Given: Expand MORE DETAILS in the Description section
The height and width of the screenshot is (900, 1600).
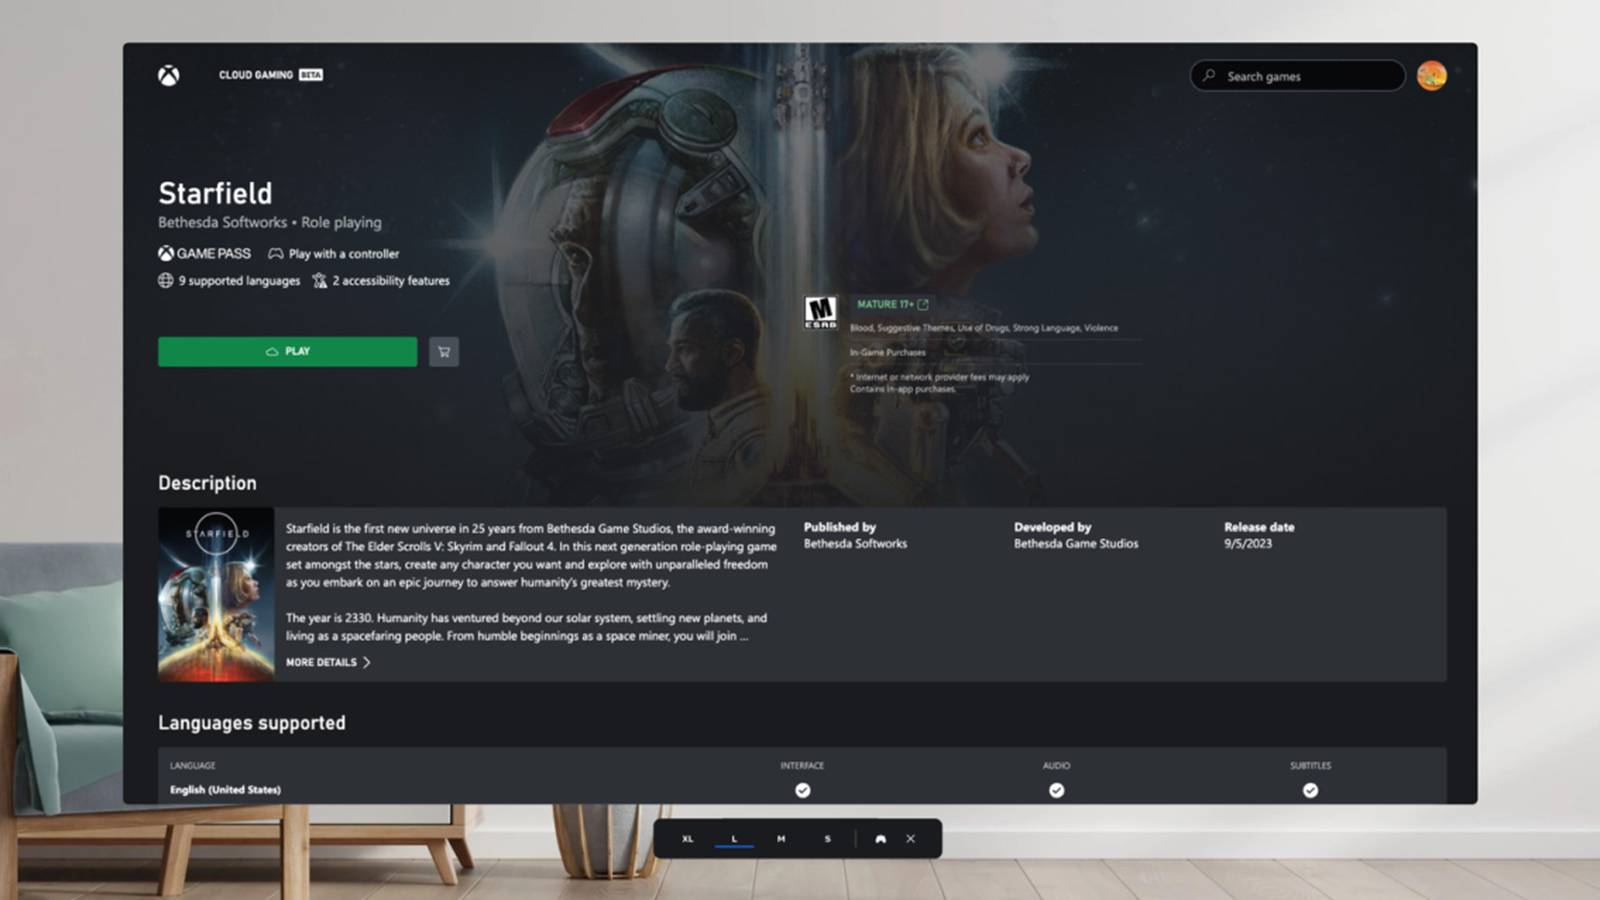Looking at the screenshot, I should pyautogui.click(x=326, y=662).
